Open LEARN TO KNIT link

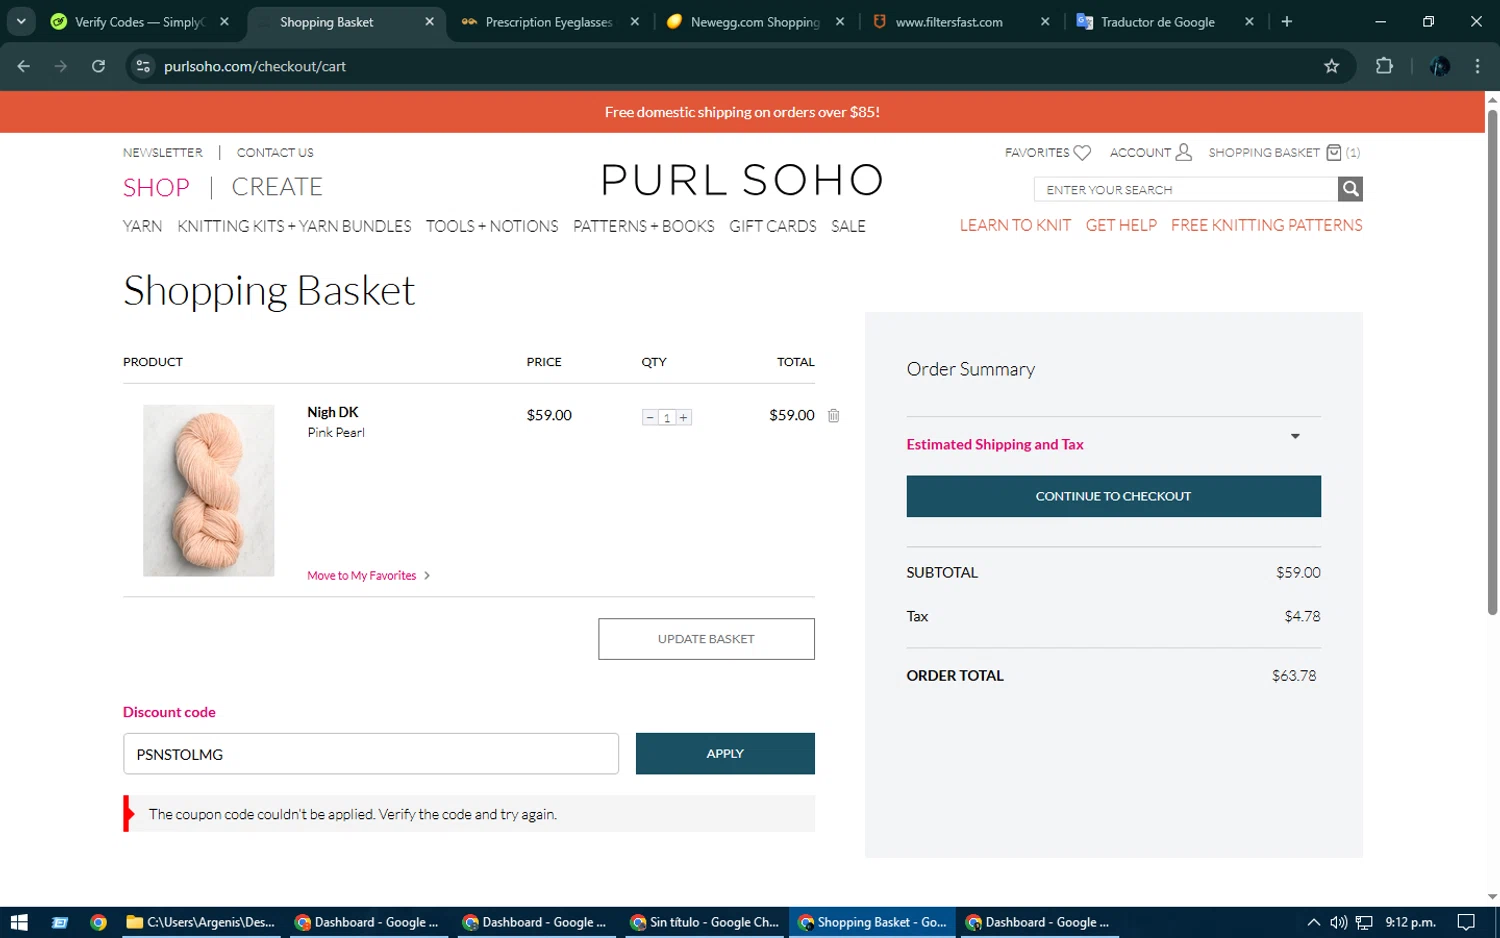pyautogui.click(x=1015, y=225)
